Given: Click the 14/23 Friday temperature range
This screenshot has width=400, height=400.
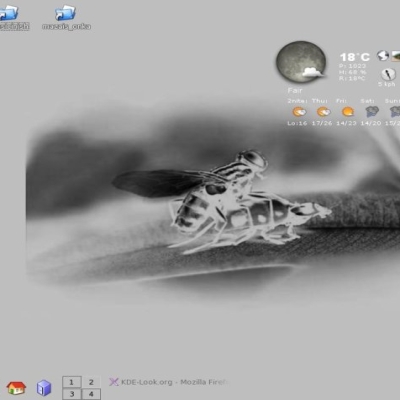Looking at the screenshot, I should 346,123.
